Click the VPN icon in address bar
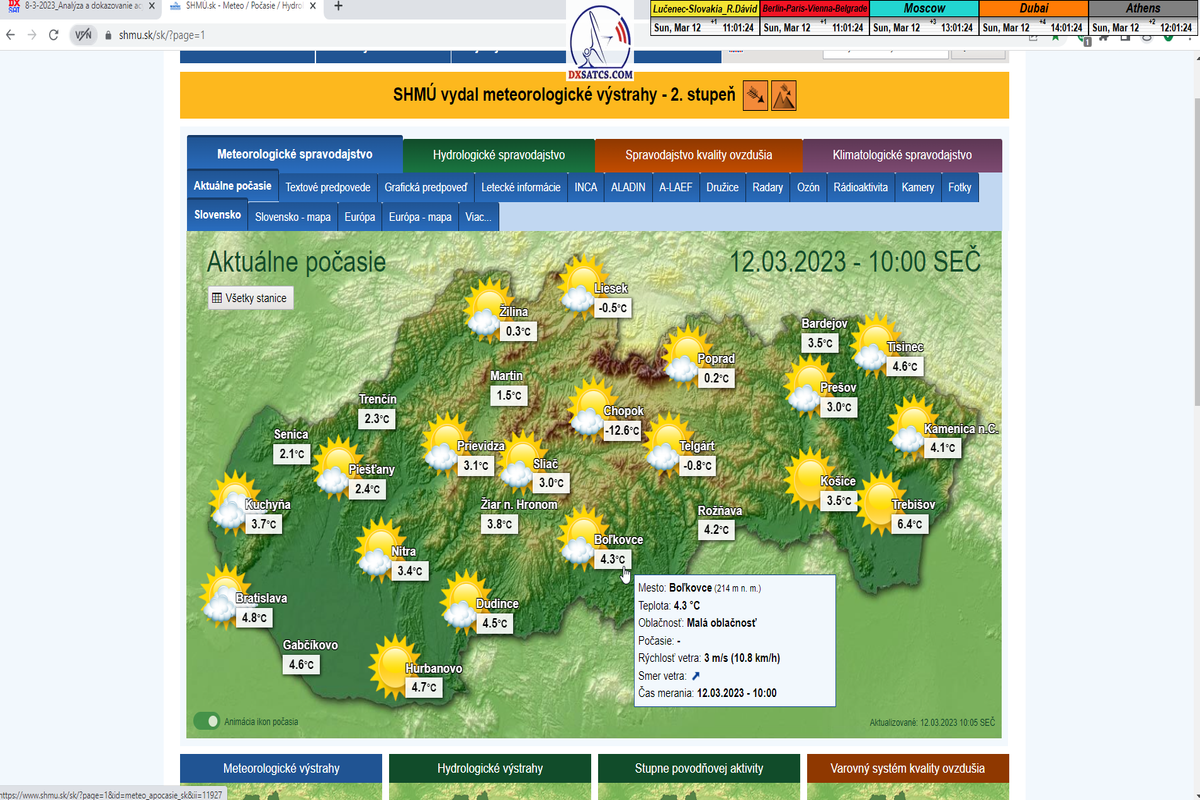Screen dimensions: 1200x800 tap(83, 35)
